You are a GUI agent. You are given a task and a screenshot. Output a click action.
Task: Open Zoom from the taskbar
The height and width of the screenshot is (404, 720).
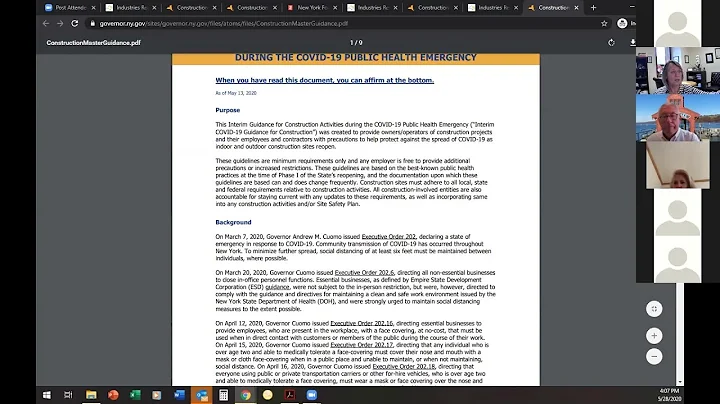(x=312, y=395)
